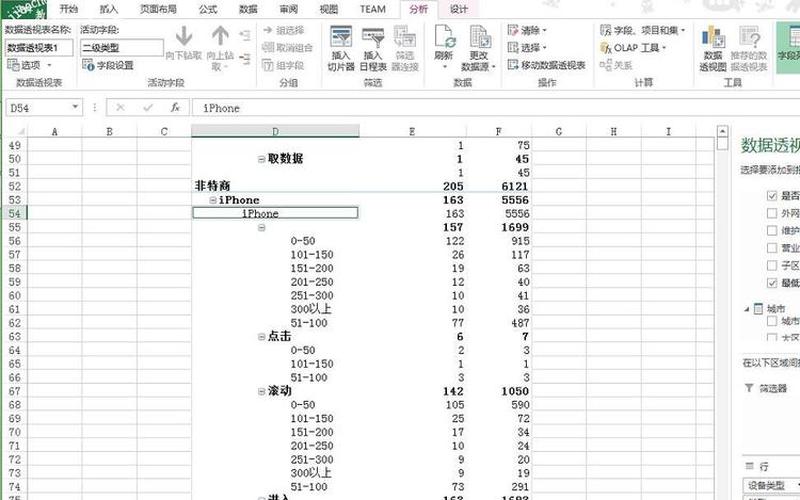This screenshot has width=800, height=500.
Task: Click the Rows (行) area icon
Action: click(749, 466)
